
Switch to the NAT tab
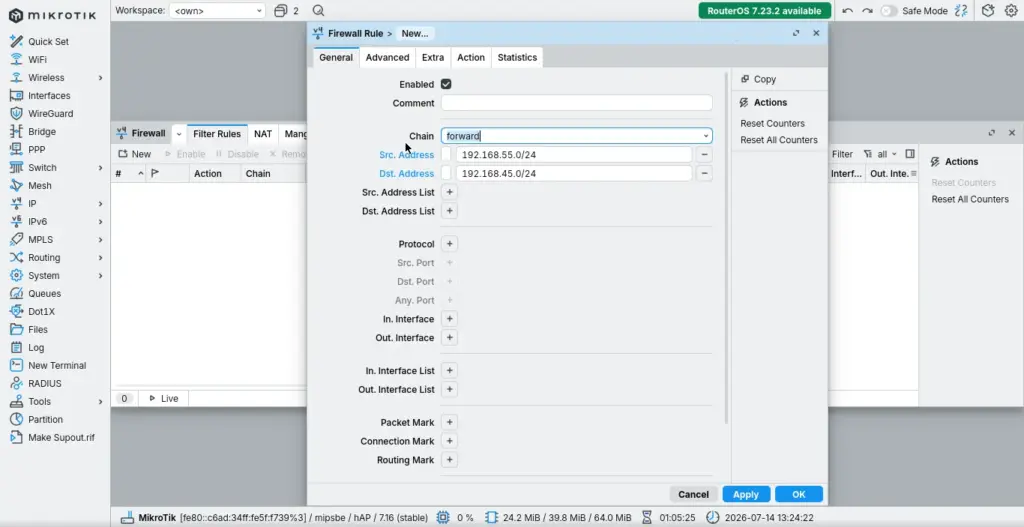pyautogui.click(x=263, y=134)
